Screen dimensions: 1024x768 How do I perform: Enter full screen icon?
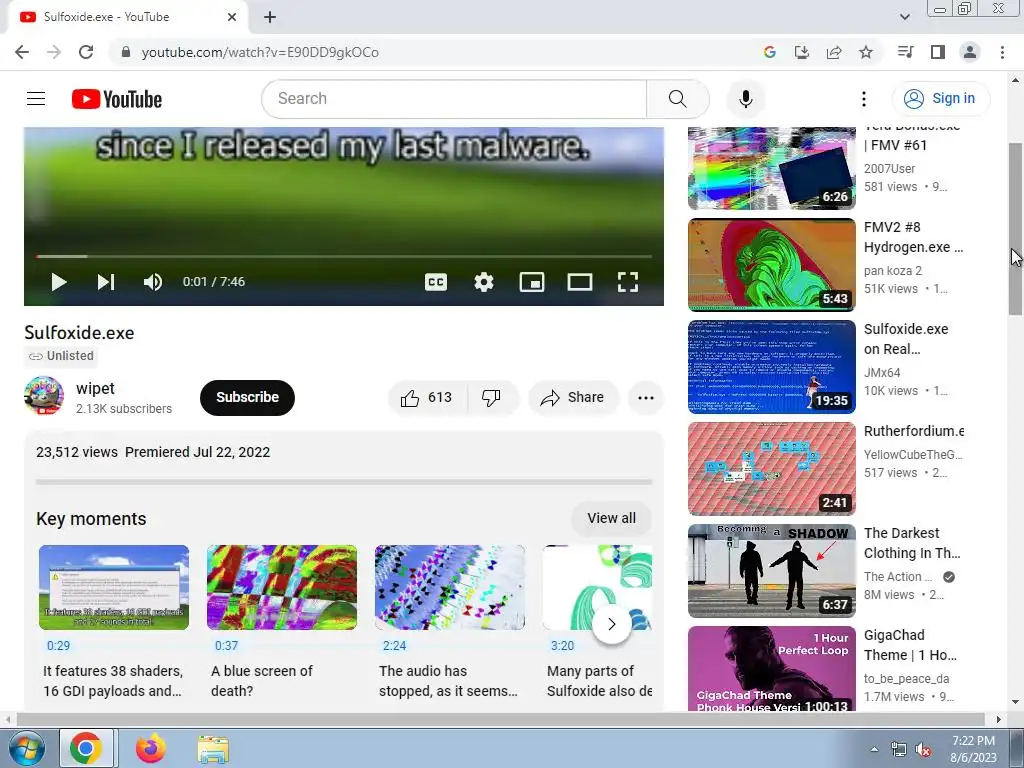[x=628, y=282]
